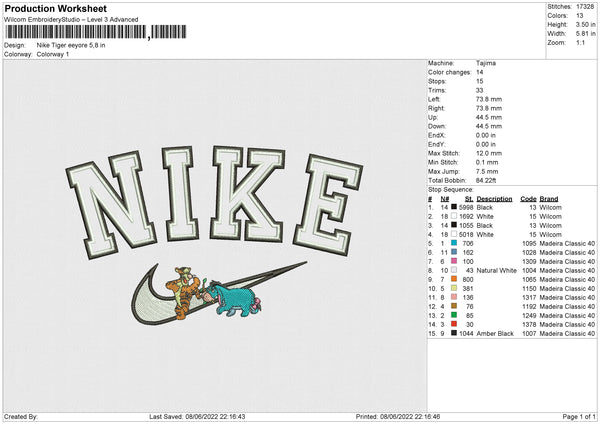Screen dimensions: 600x424
Task: Click the Brand column header
Action: [549, 199]
